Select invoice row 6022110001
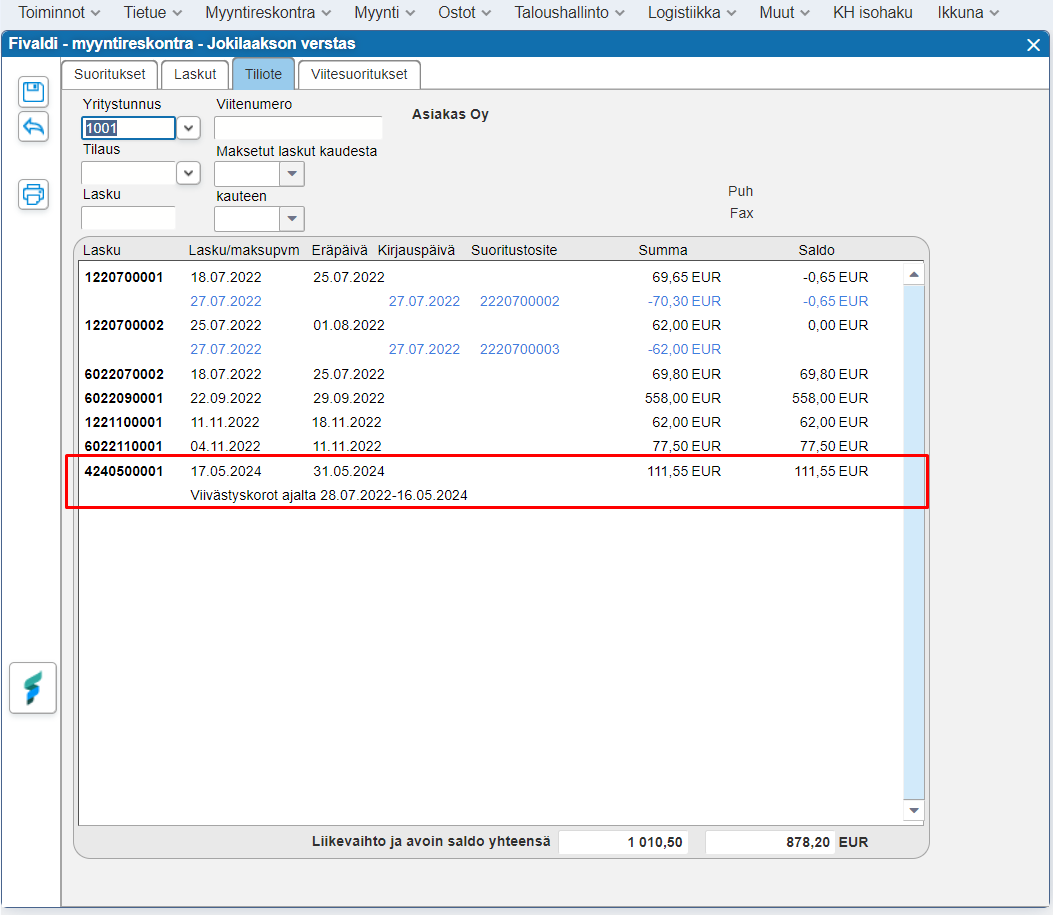 [491, 446]
